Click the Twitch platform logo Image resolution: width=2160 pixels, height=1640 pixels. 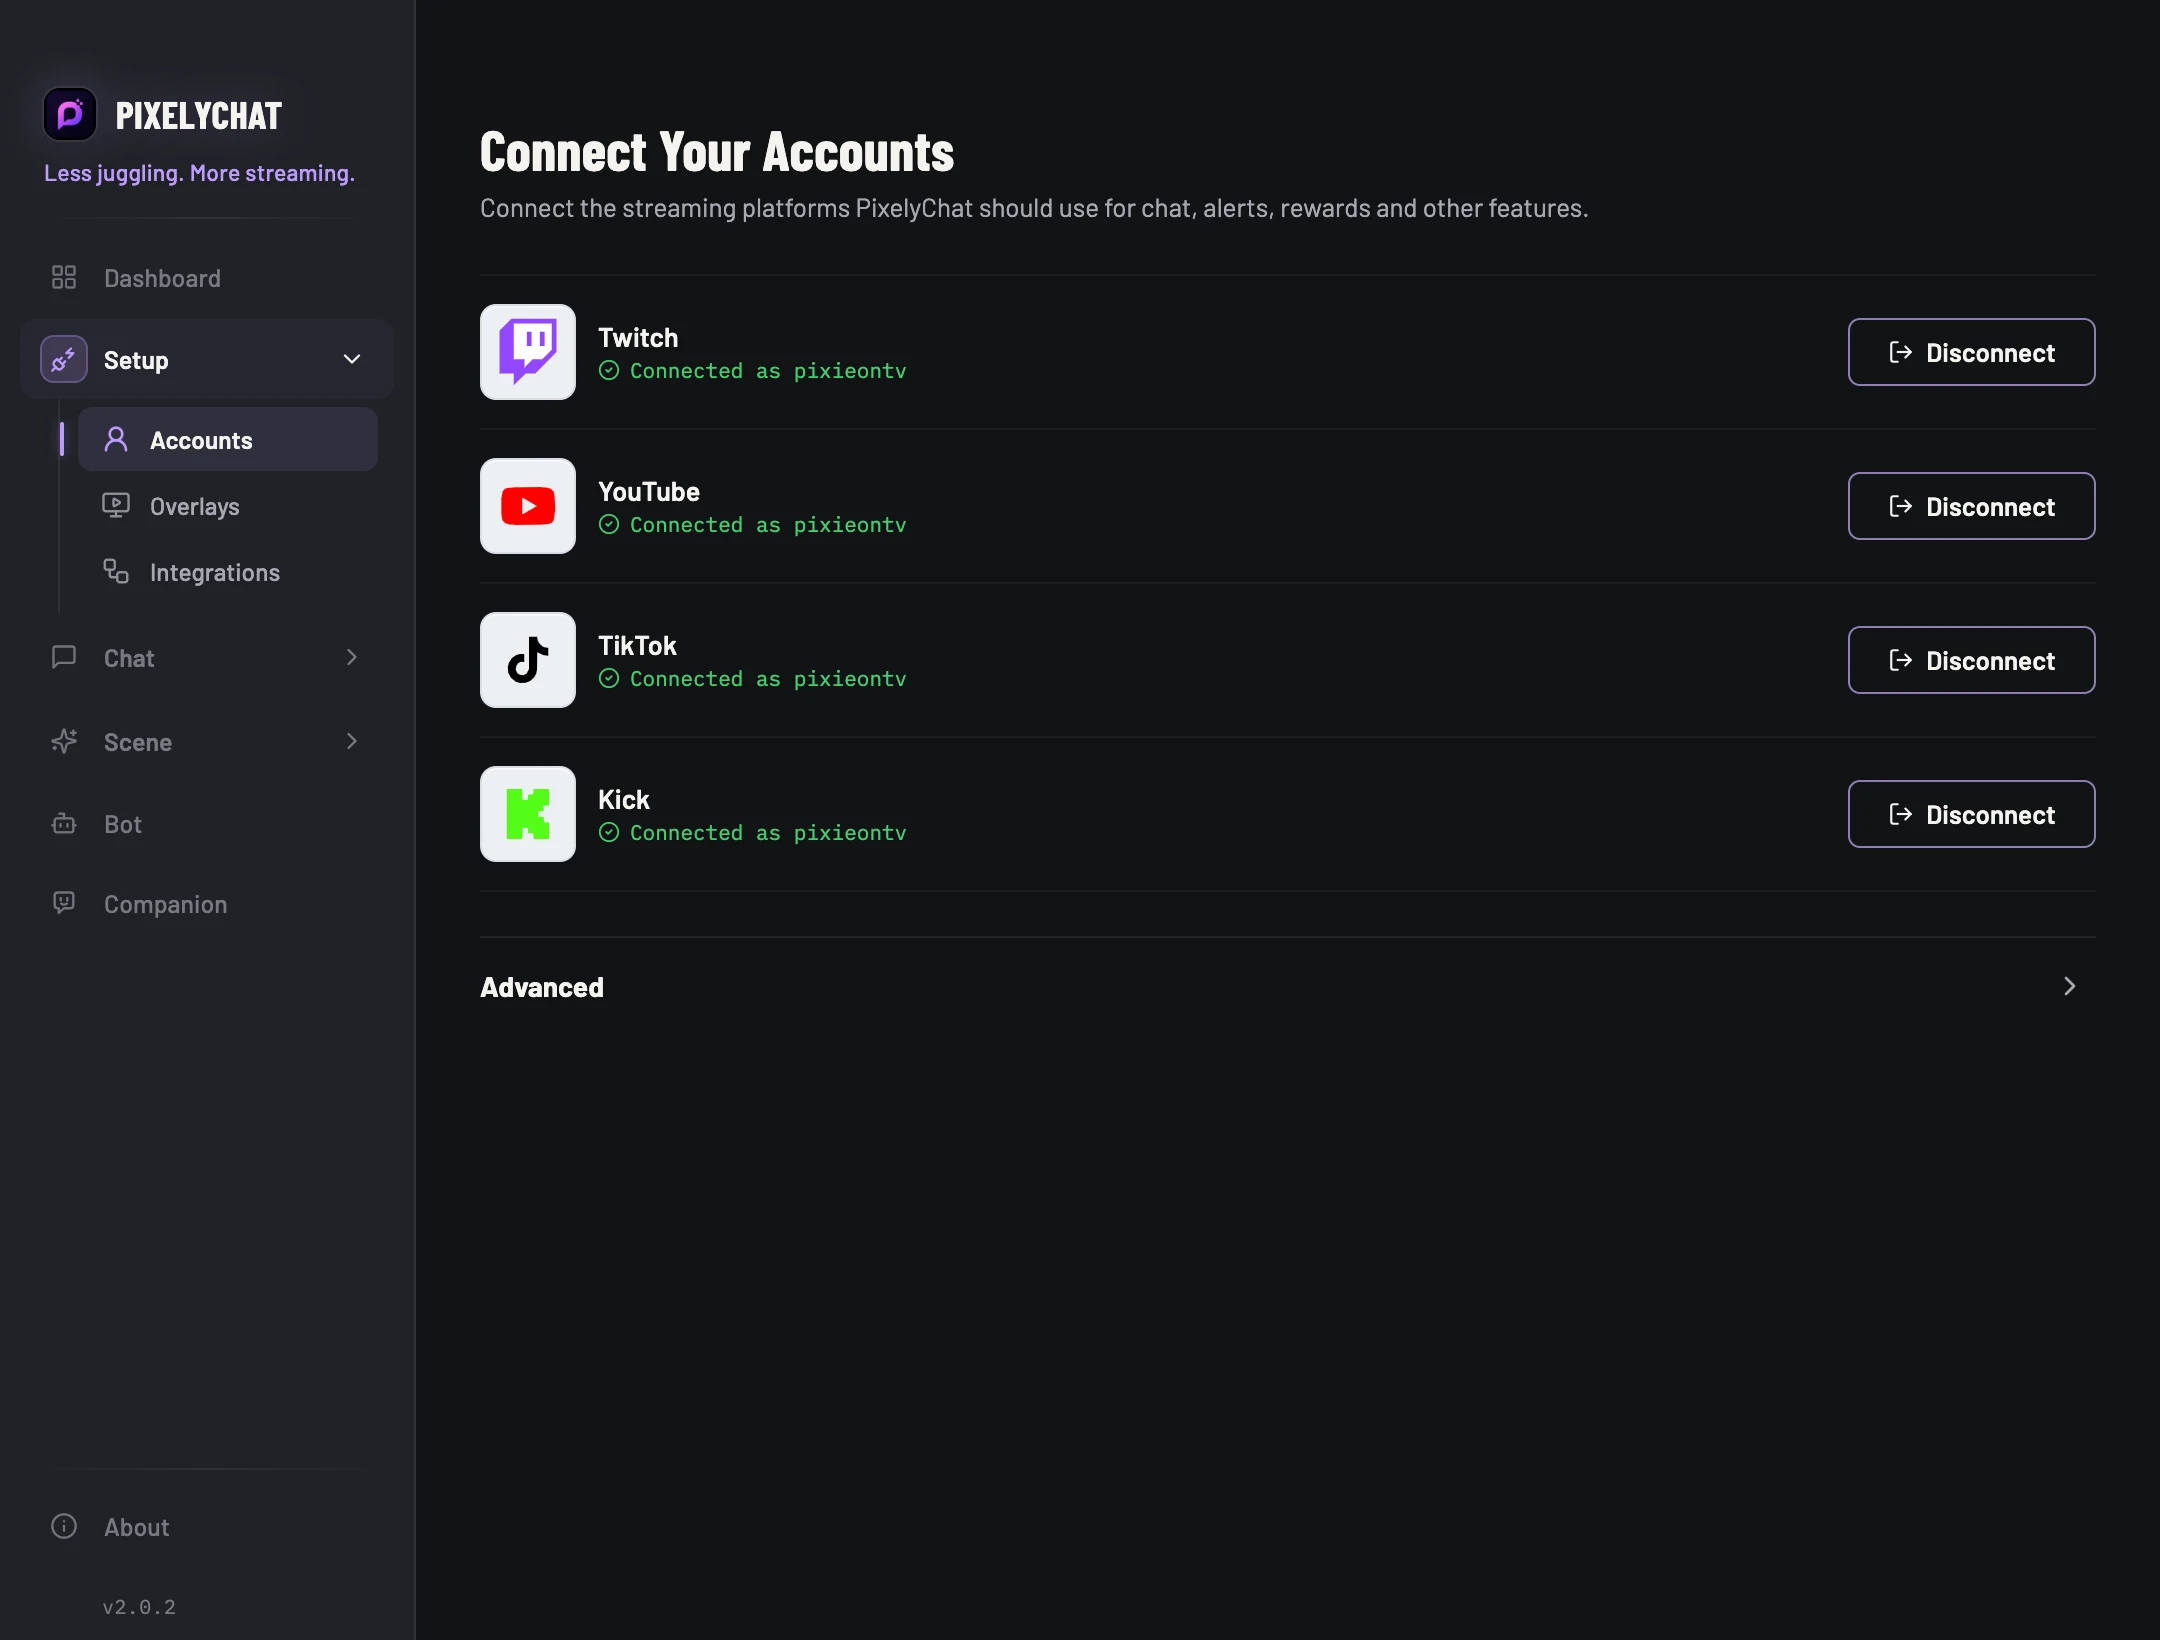tap(528, 352)
